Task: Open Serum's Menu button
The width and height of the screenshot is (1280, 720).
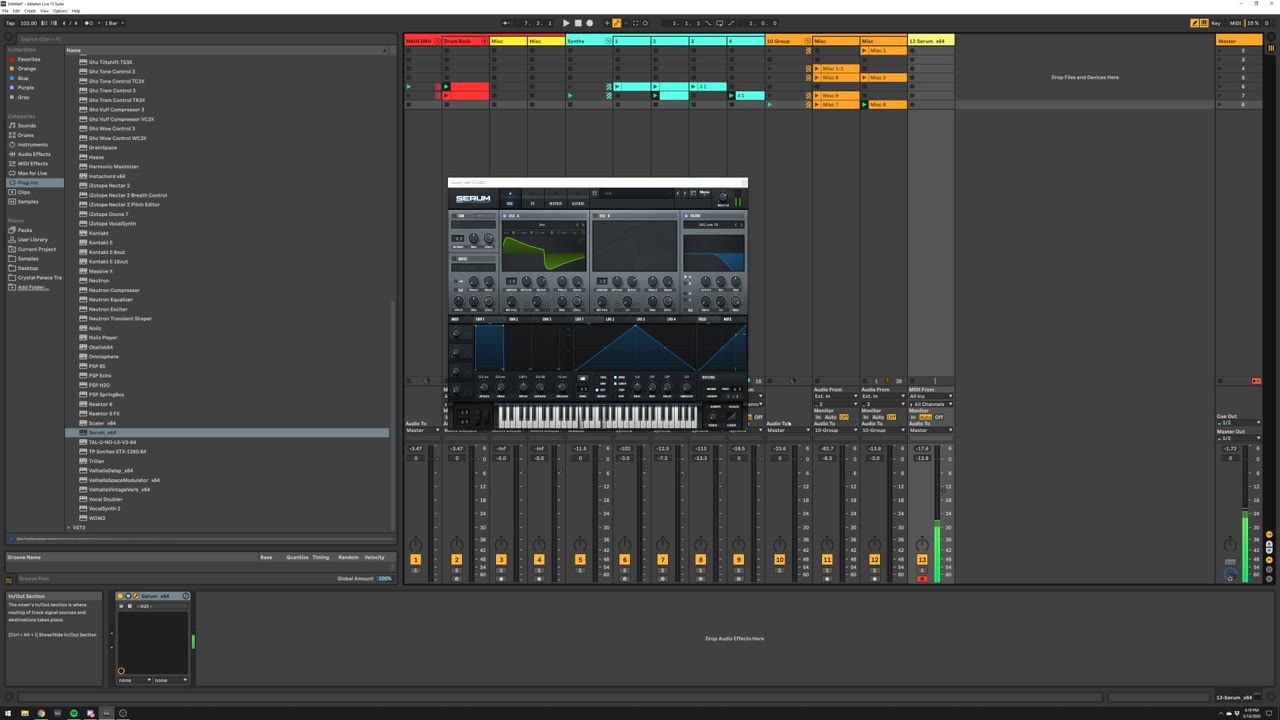Action: coord(704,192)
